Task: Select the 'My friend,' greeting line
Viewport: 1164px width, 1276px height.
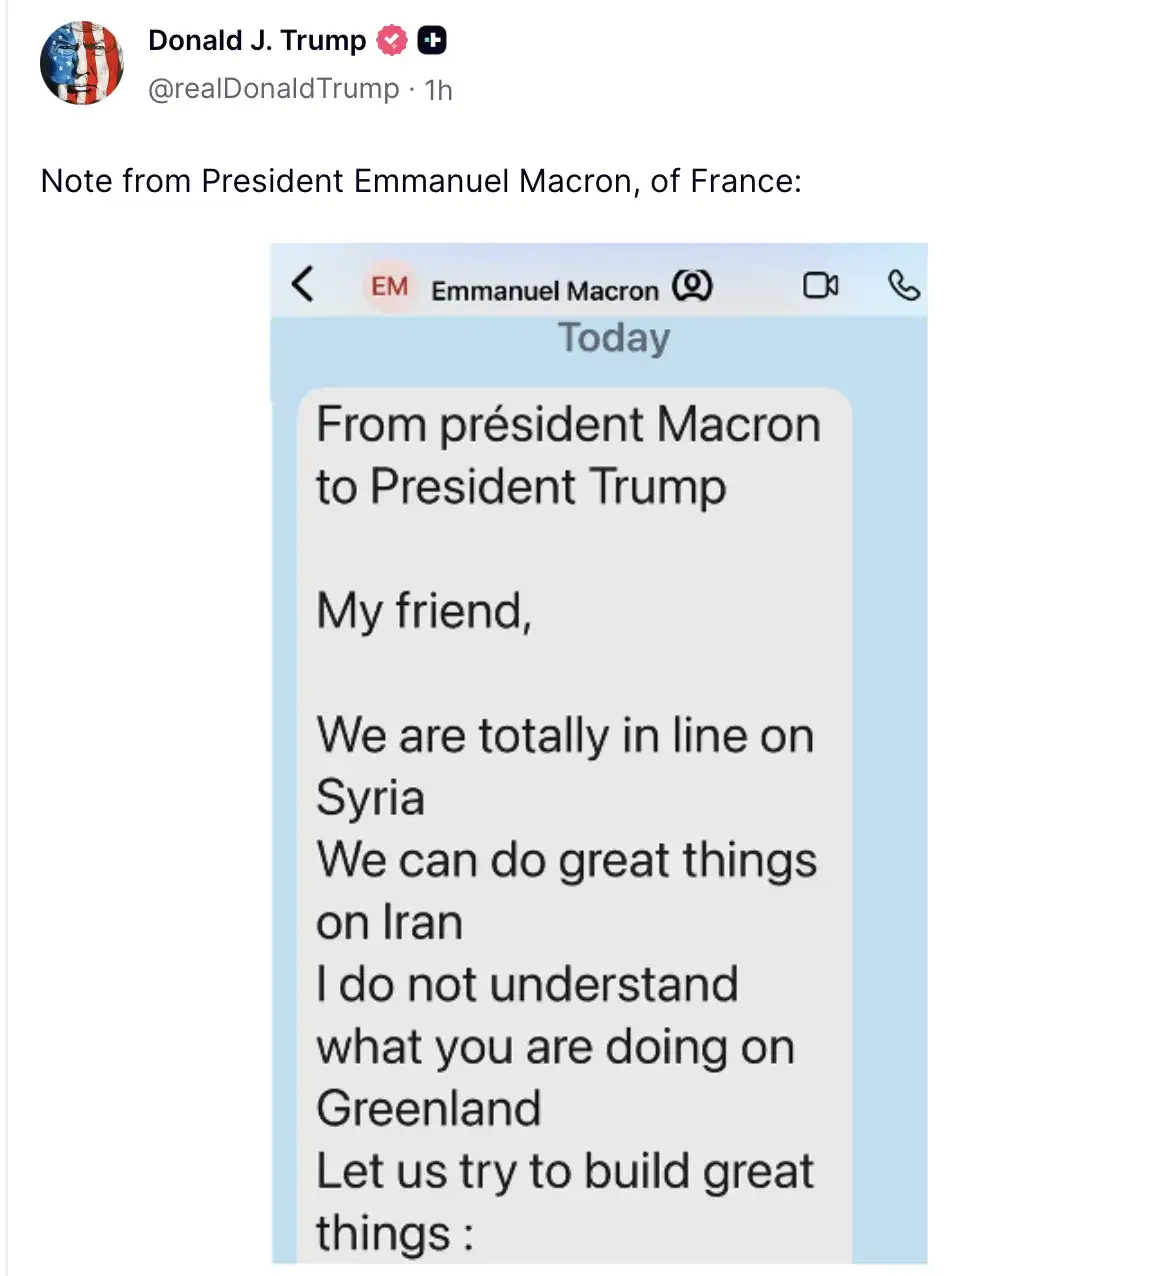Action: coord(424,611)
